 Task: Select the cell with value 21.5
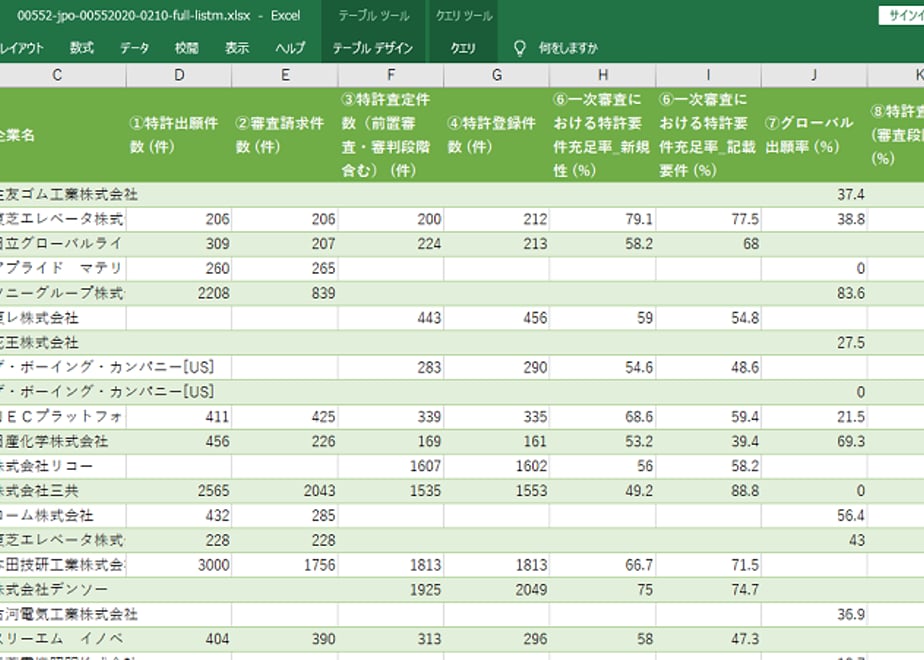814,417
